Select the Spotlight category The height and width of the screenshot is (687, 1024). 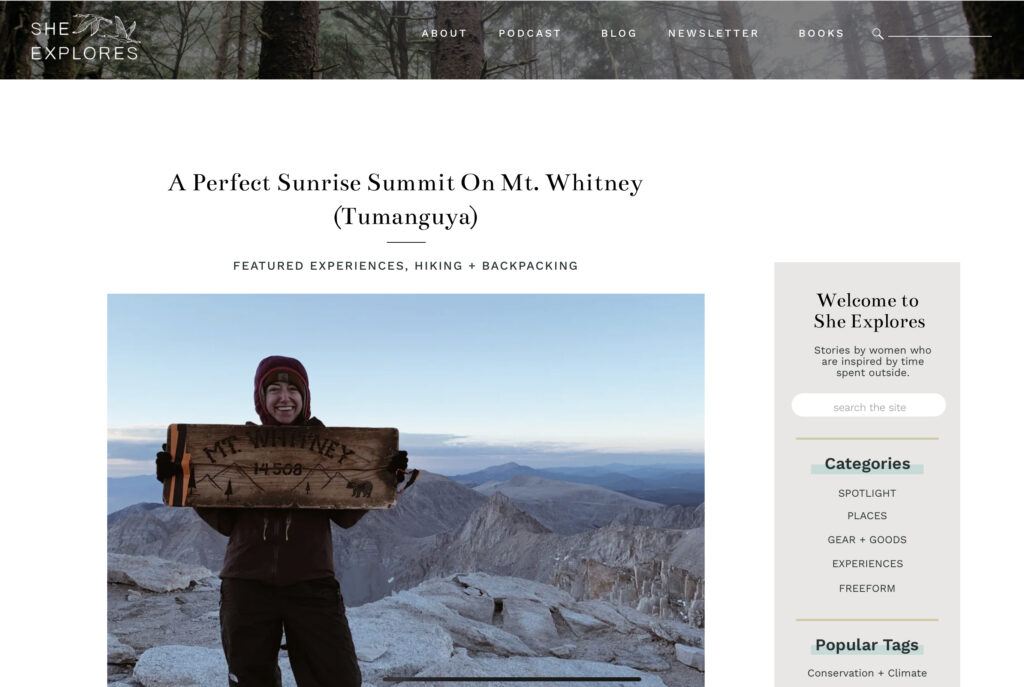(867, 493)
